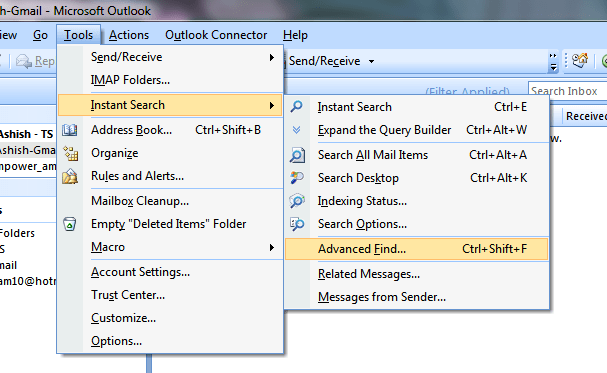Click the Instant Search magnifier icon
The height and width of the screenshot is (373, 607).
[x=297, y=106]
